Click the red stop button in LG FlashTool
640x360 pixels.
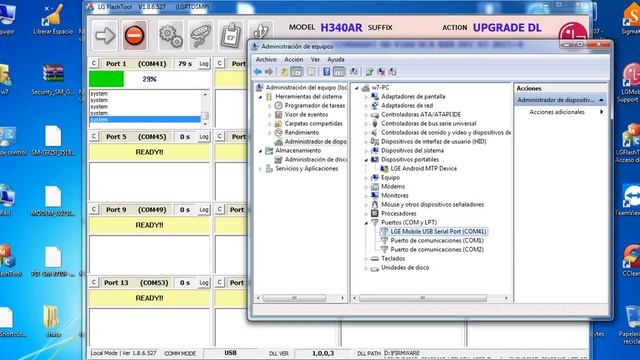coord(135,36)
